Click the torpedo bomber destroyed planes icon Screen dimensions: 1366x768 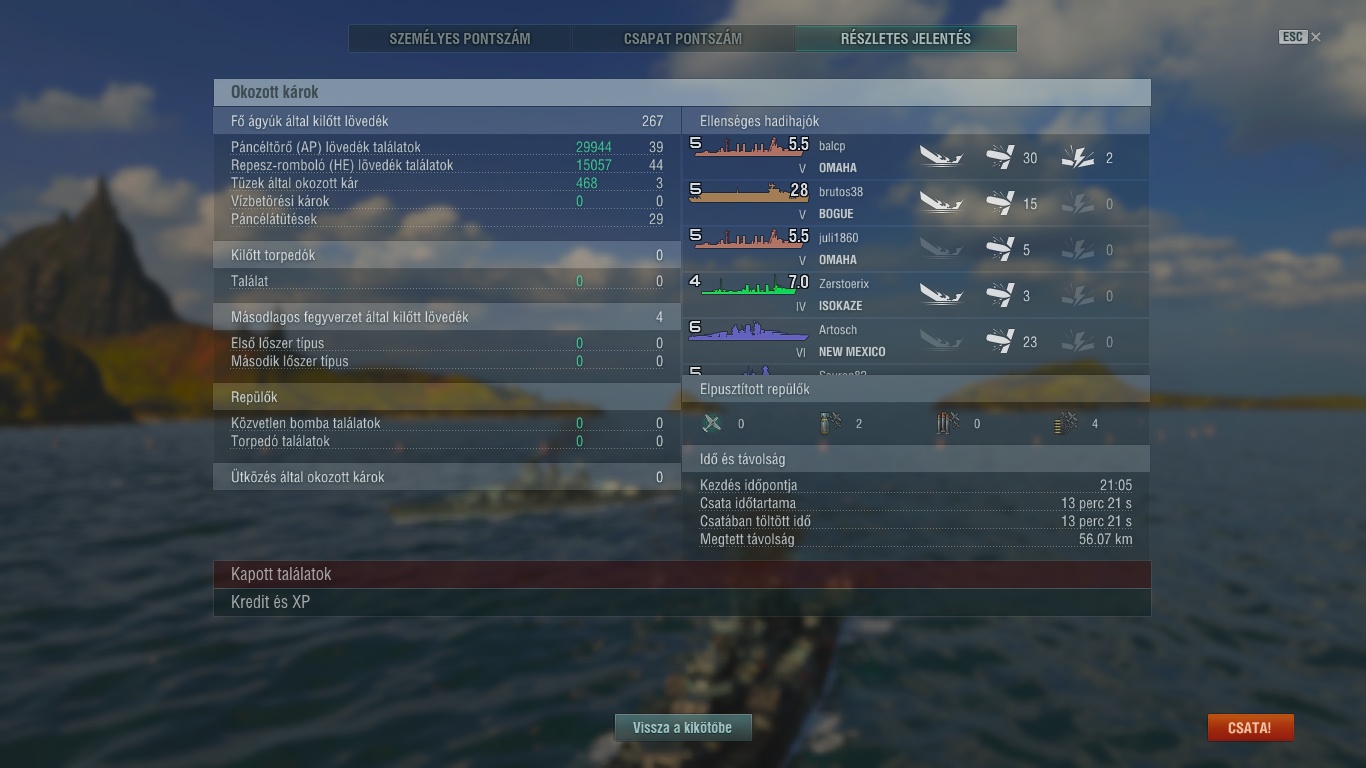click(x=948, y=423)
